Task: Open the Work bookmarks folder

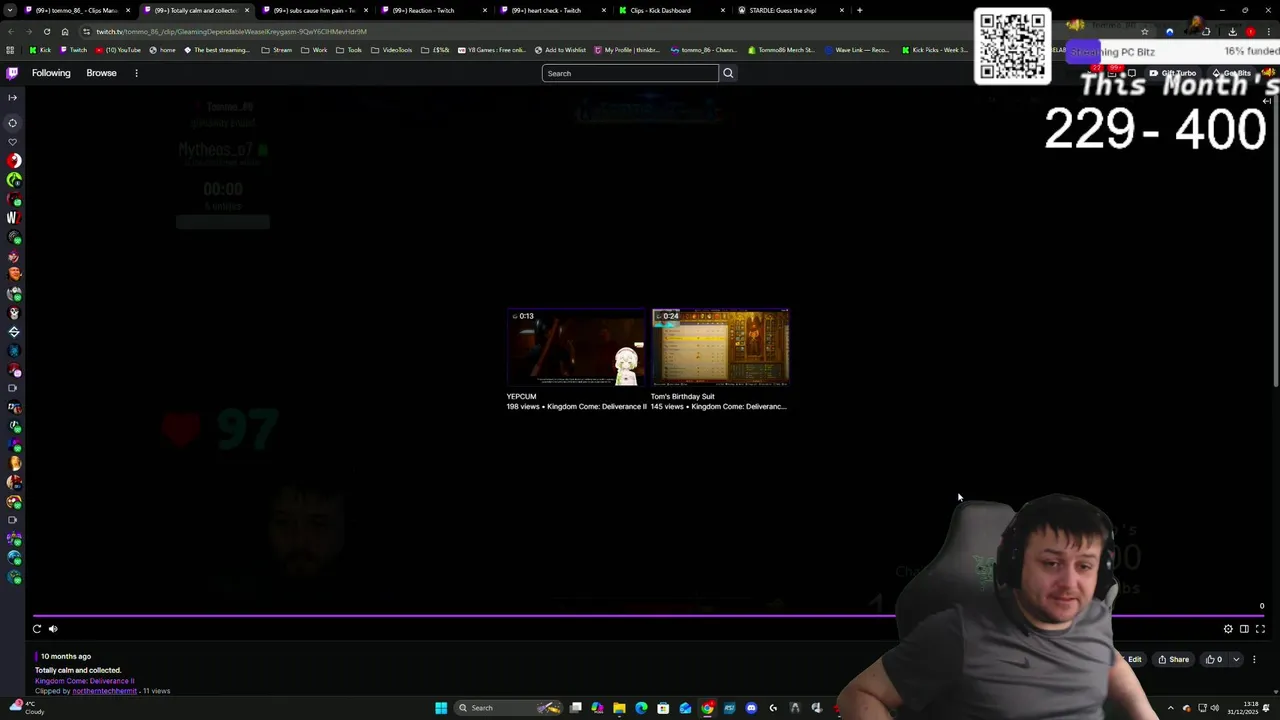Action: click(314, 50)
